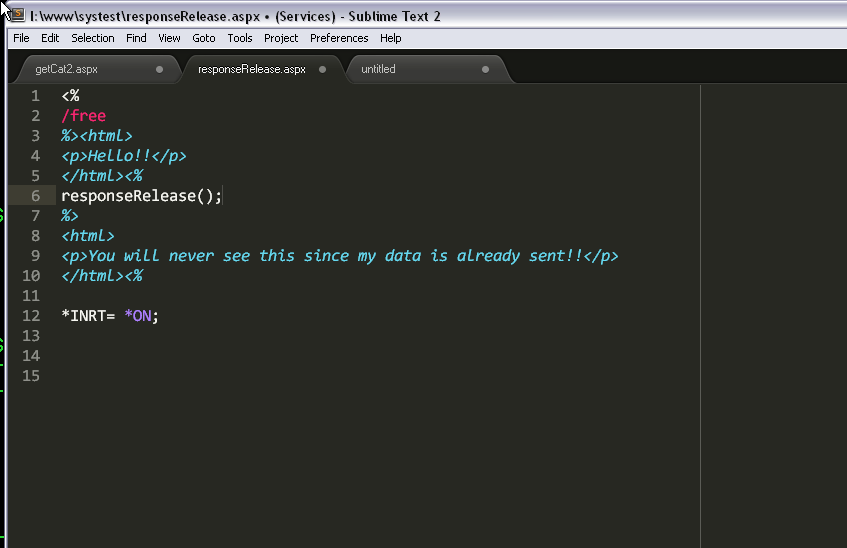This screenshot has width=847, height=548.
Task: Click line number 15 in the gutter
Action: (31, 376)
